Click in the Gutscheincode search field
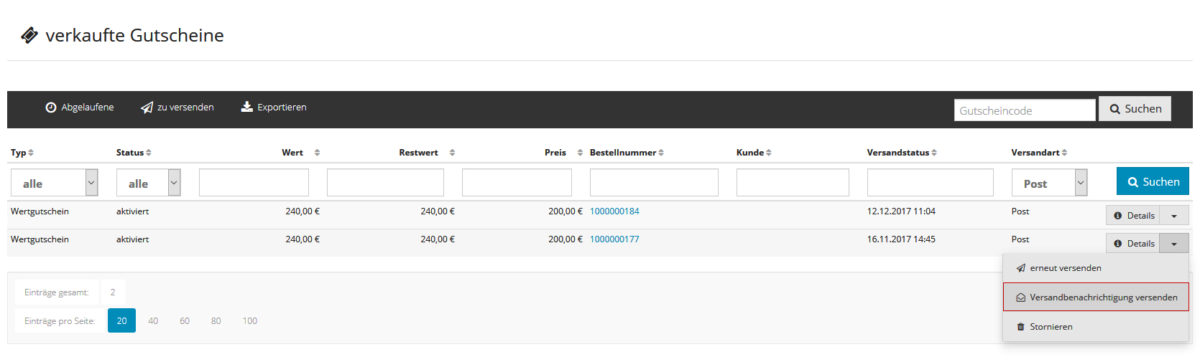This screenshot has height=362, width=1200. 1025,110
